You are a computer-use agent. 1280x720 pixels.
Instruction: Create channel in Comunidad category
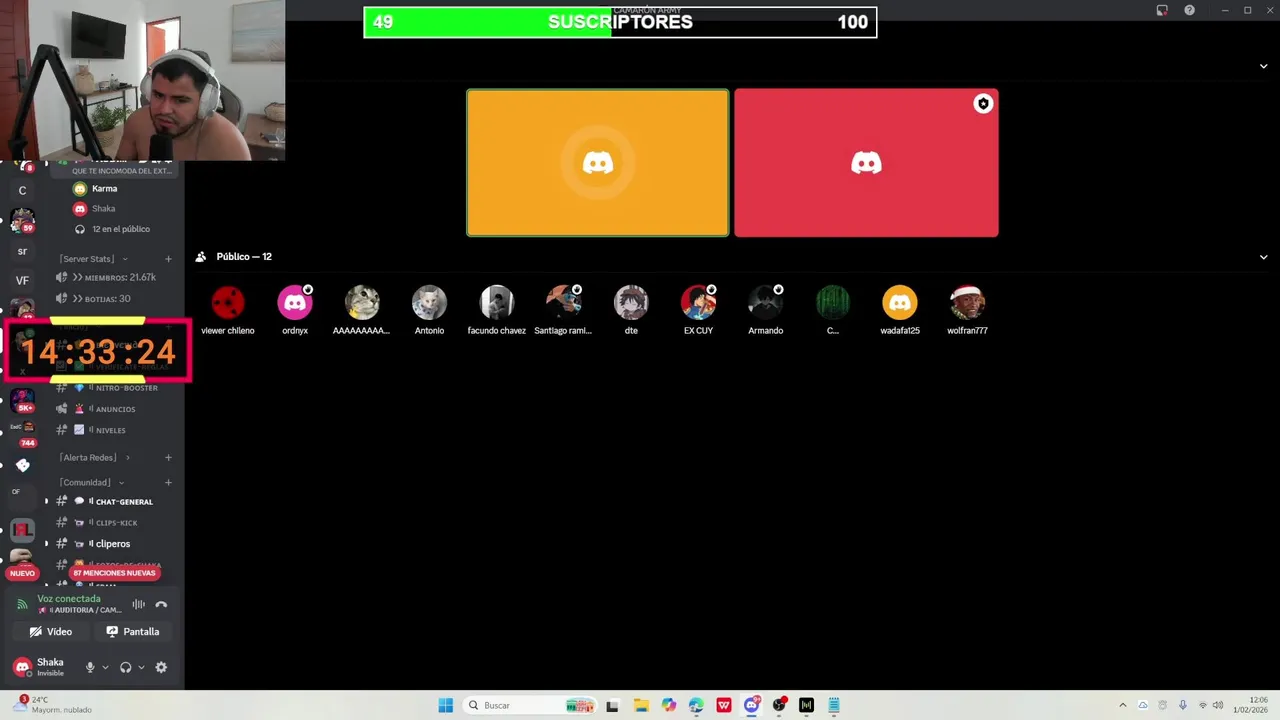coord(168,482)
